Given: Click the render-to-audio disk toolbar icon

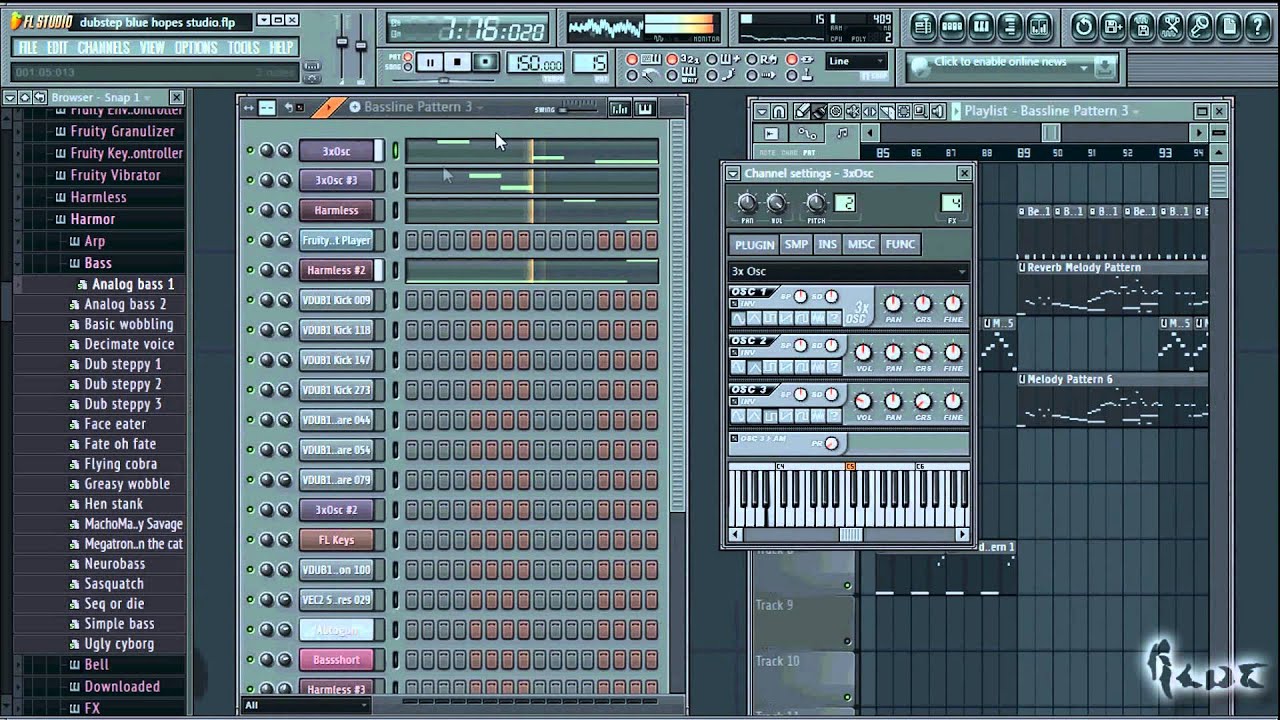Looking at the screenshot, I should pyautogui.click(x=1142, y=27).
